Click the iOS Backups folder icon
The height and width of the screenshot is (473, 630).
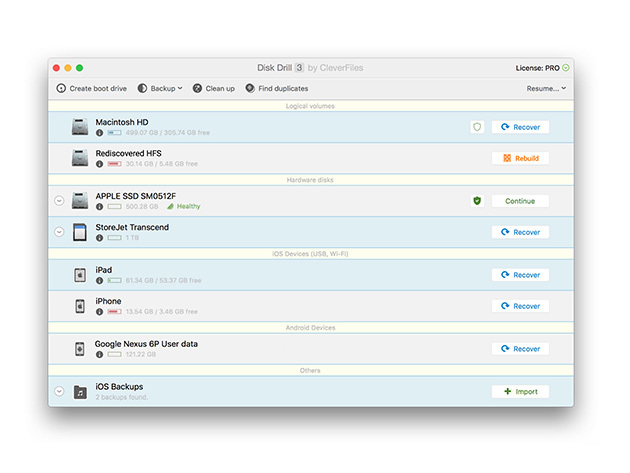80,392
